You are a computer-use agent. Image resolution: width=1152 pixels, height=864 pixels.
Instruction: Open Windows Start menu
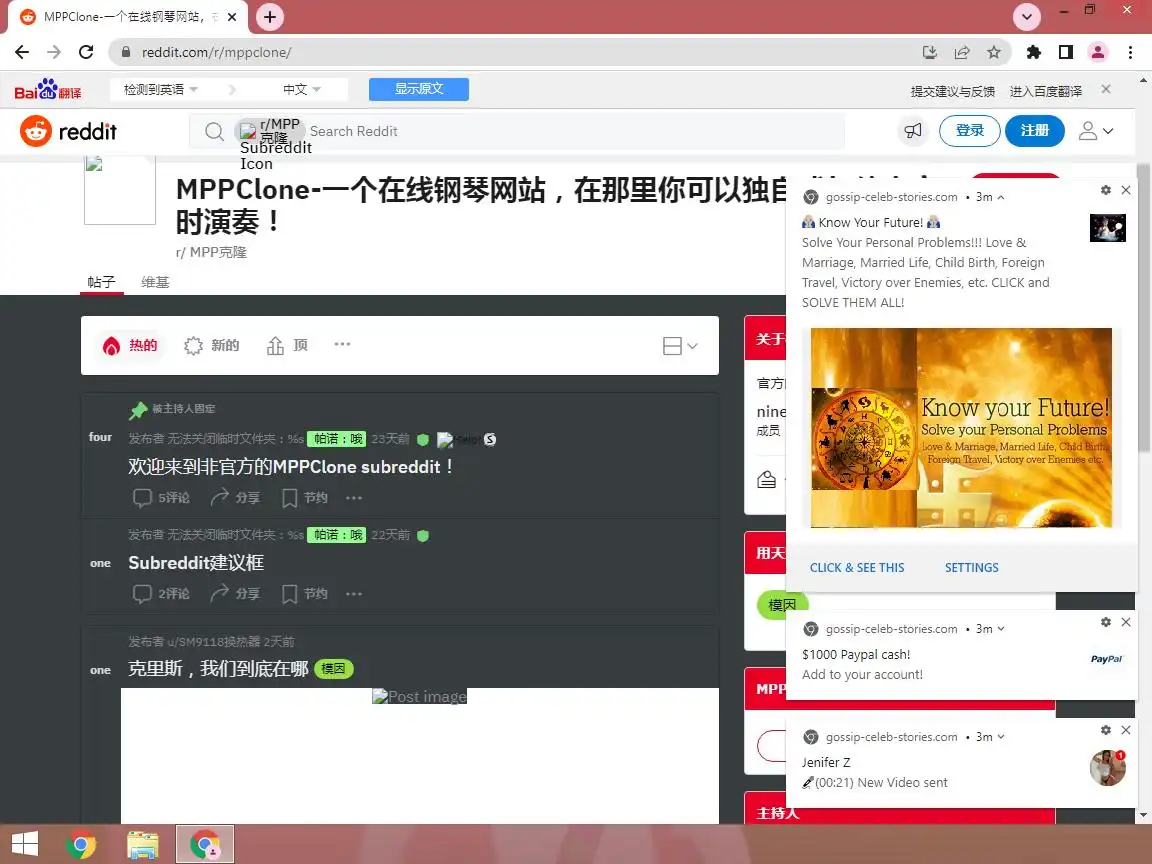(24, 843)
